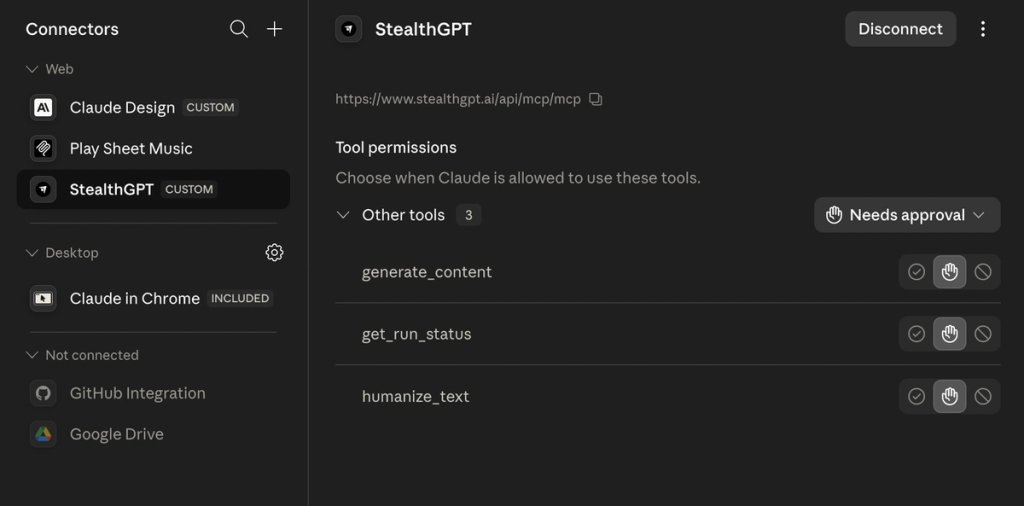The width and height of the screenshot is (1024, 506).
Task: Click the Tool permissions heading
Action: (x=396, y=148)
